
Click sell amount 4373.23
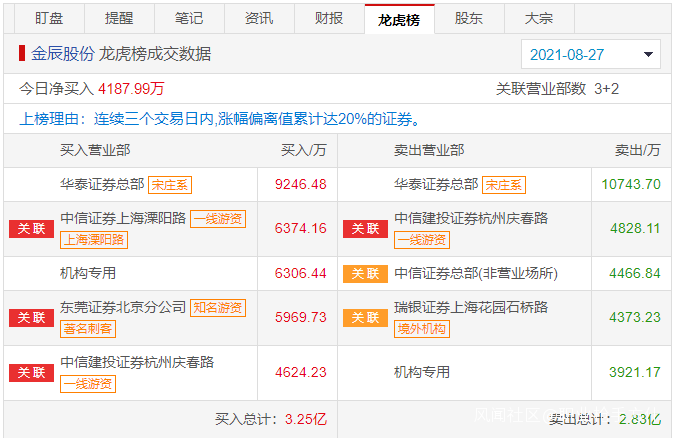[635, 317]
